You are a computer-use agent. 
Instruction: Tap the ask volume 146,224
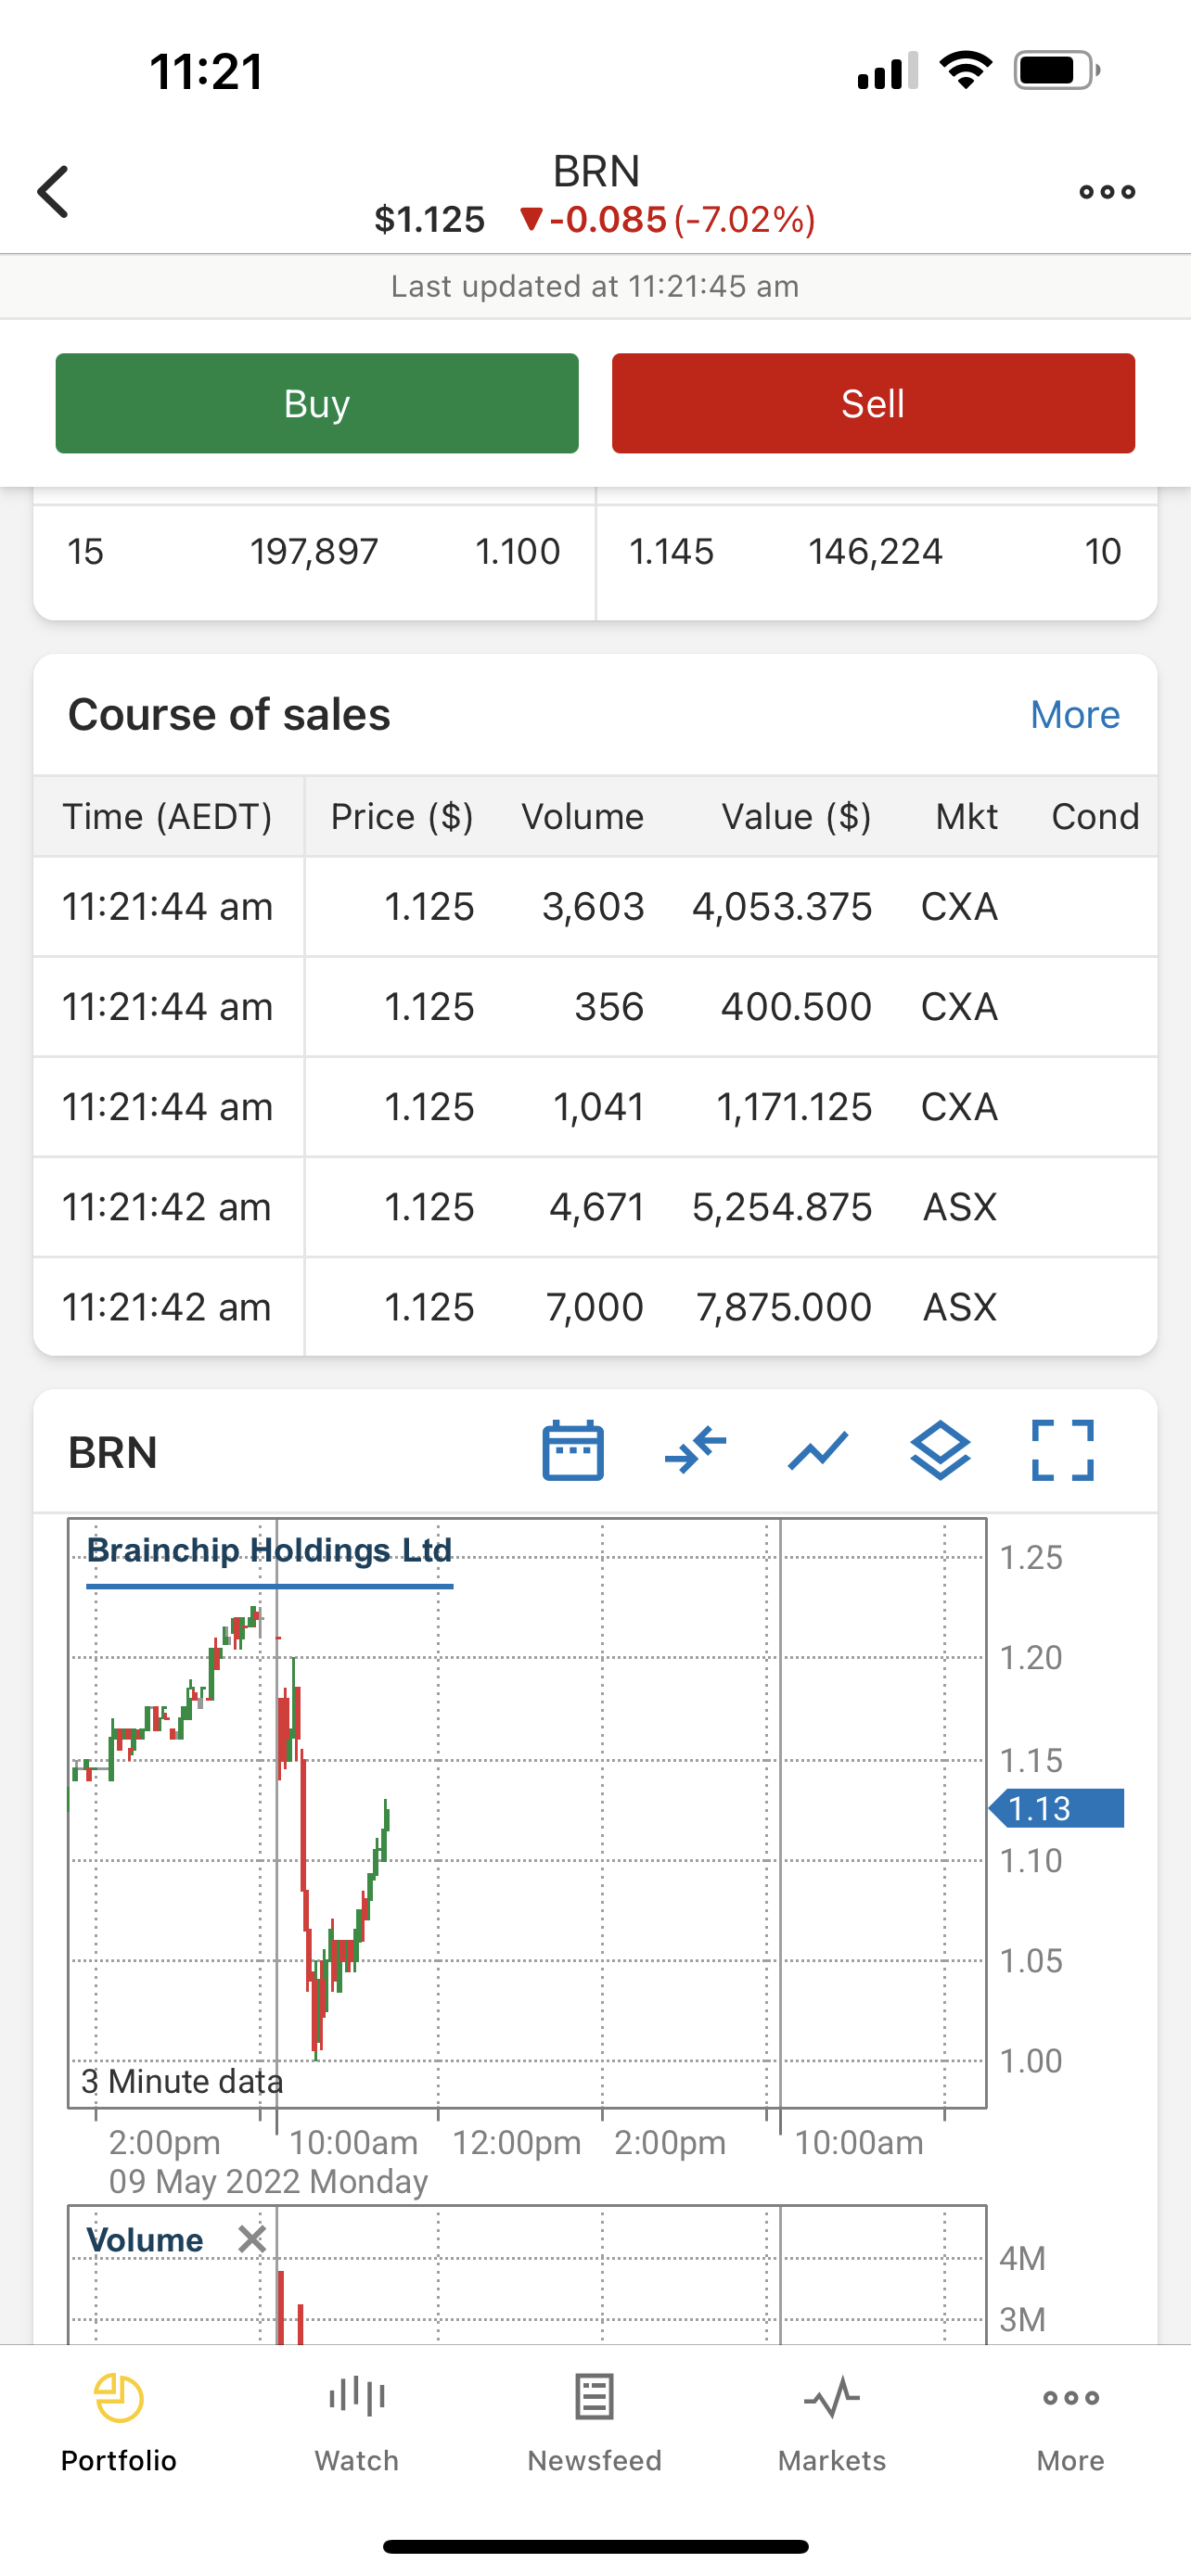click(x=875, y=552)
